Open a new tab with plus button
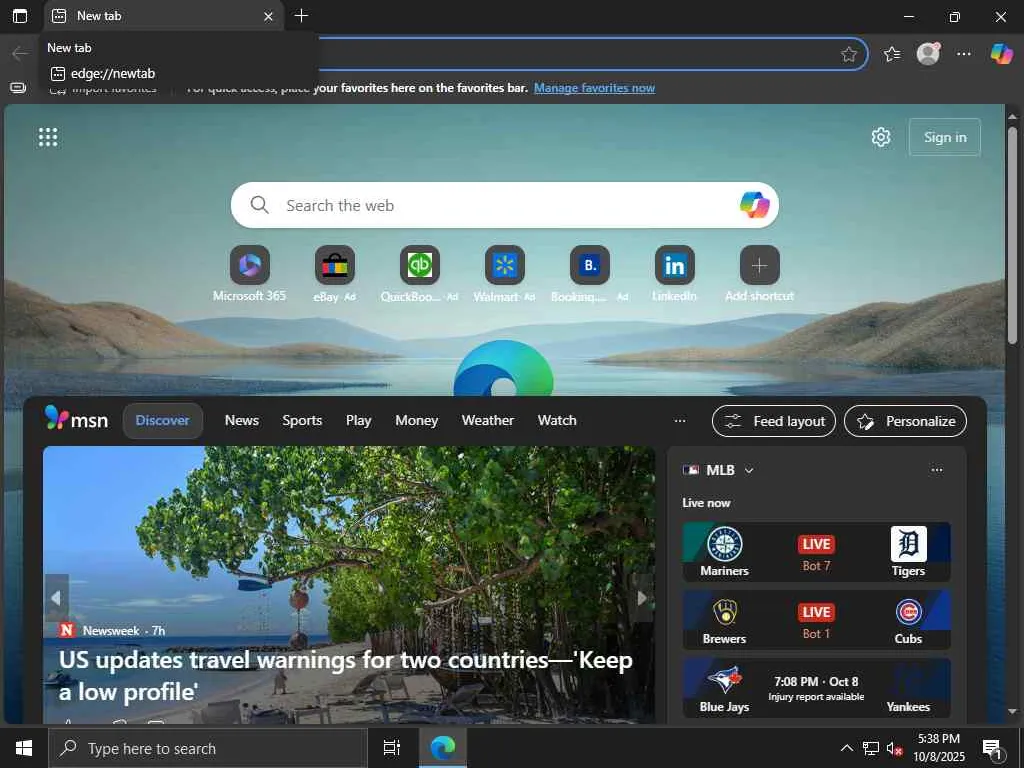1024x768 pixels. click(301, 16)
